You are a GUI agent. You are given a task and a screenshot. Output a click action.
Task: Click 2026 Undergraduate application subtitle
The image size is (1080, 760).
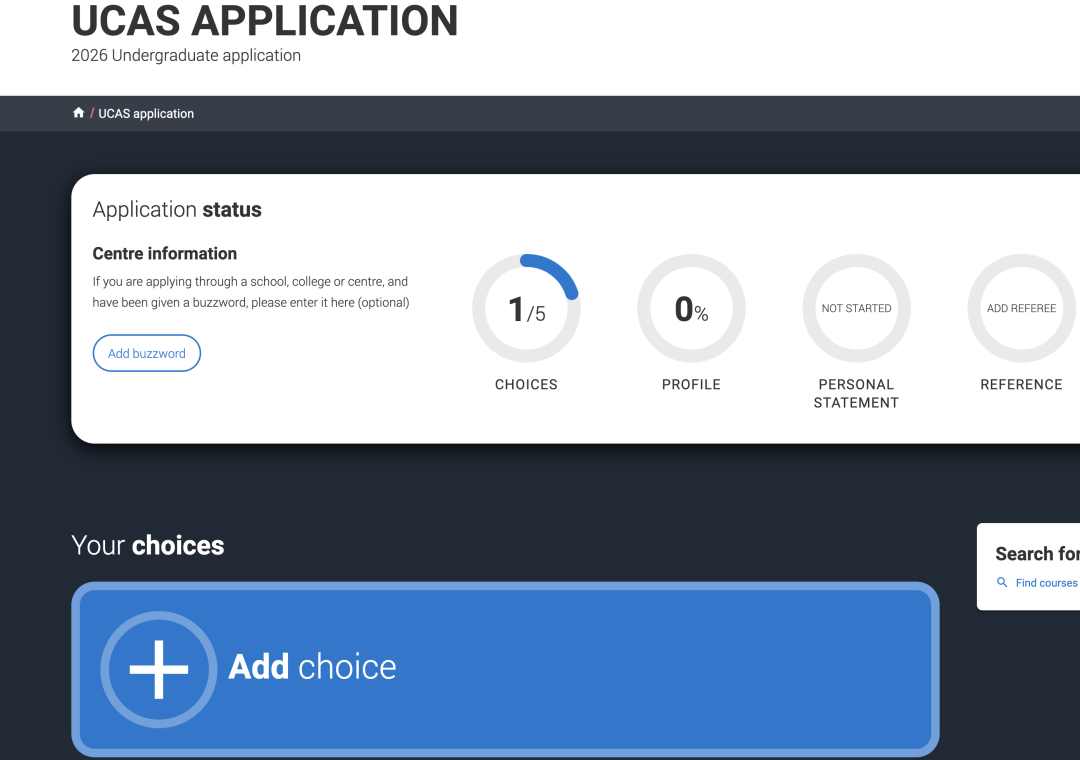[x=186, y=55]
